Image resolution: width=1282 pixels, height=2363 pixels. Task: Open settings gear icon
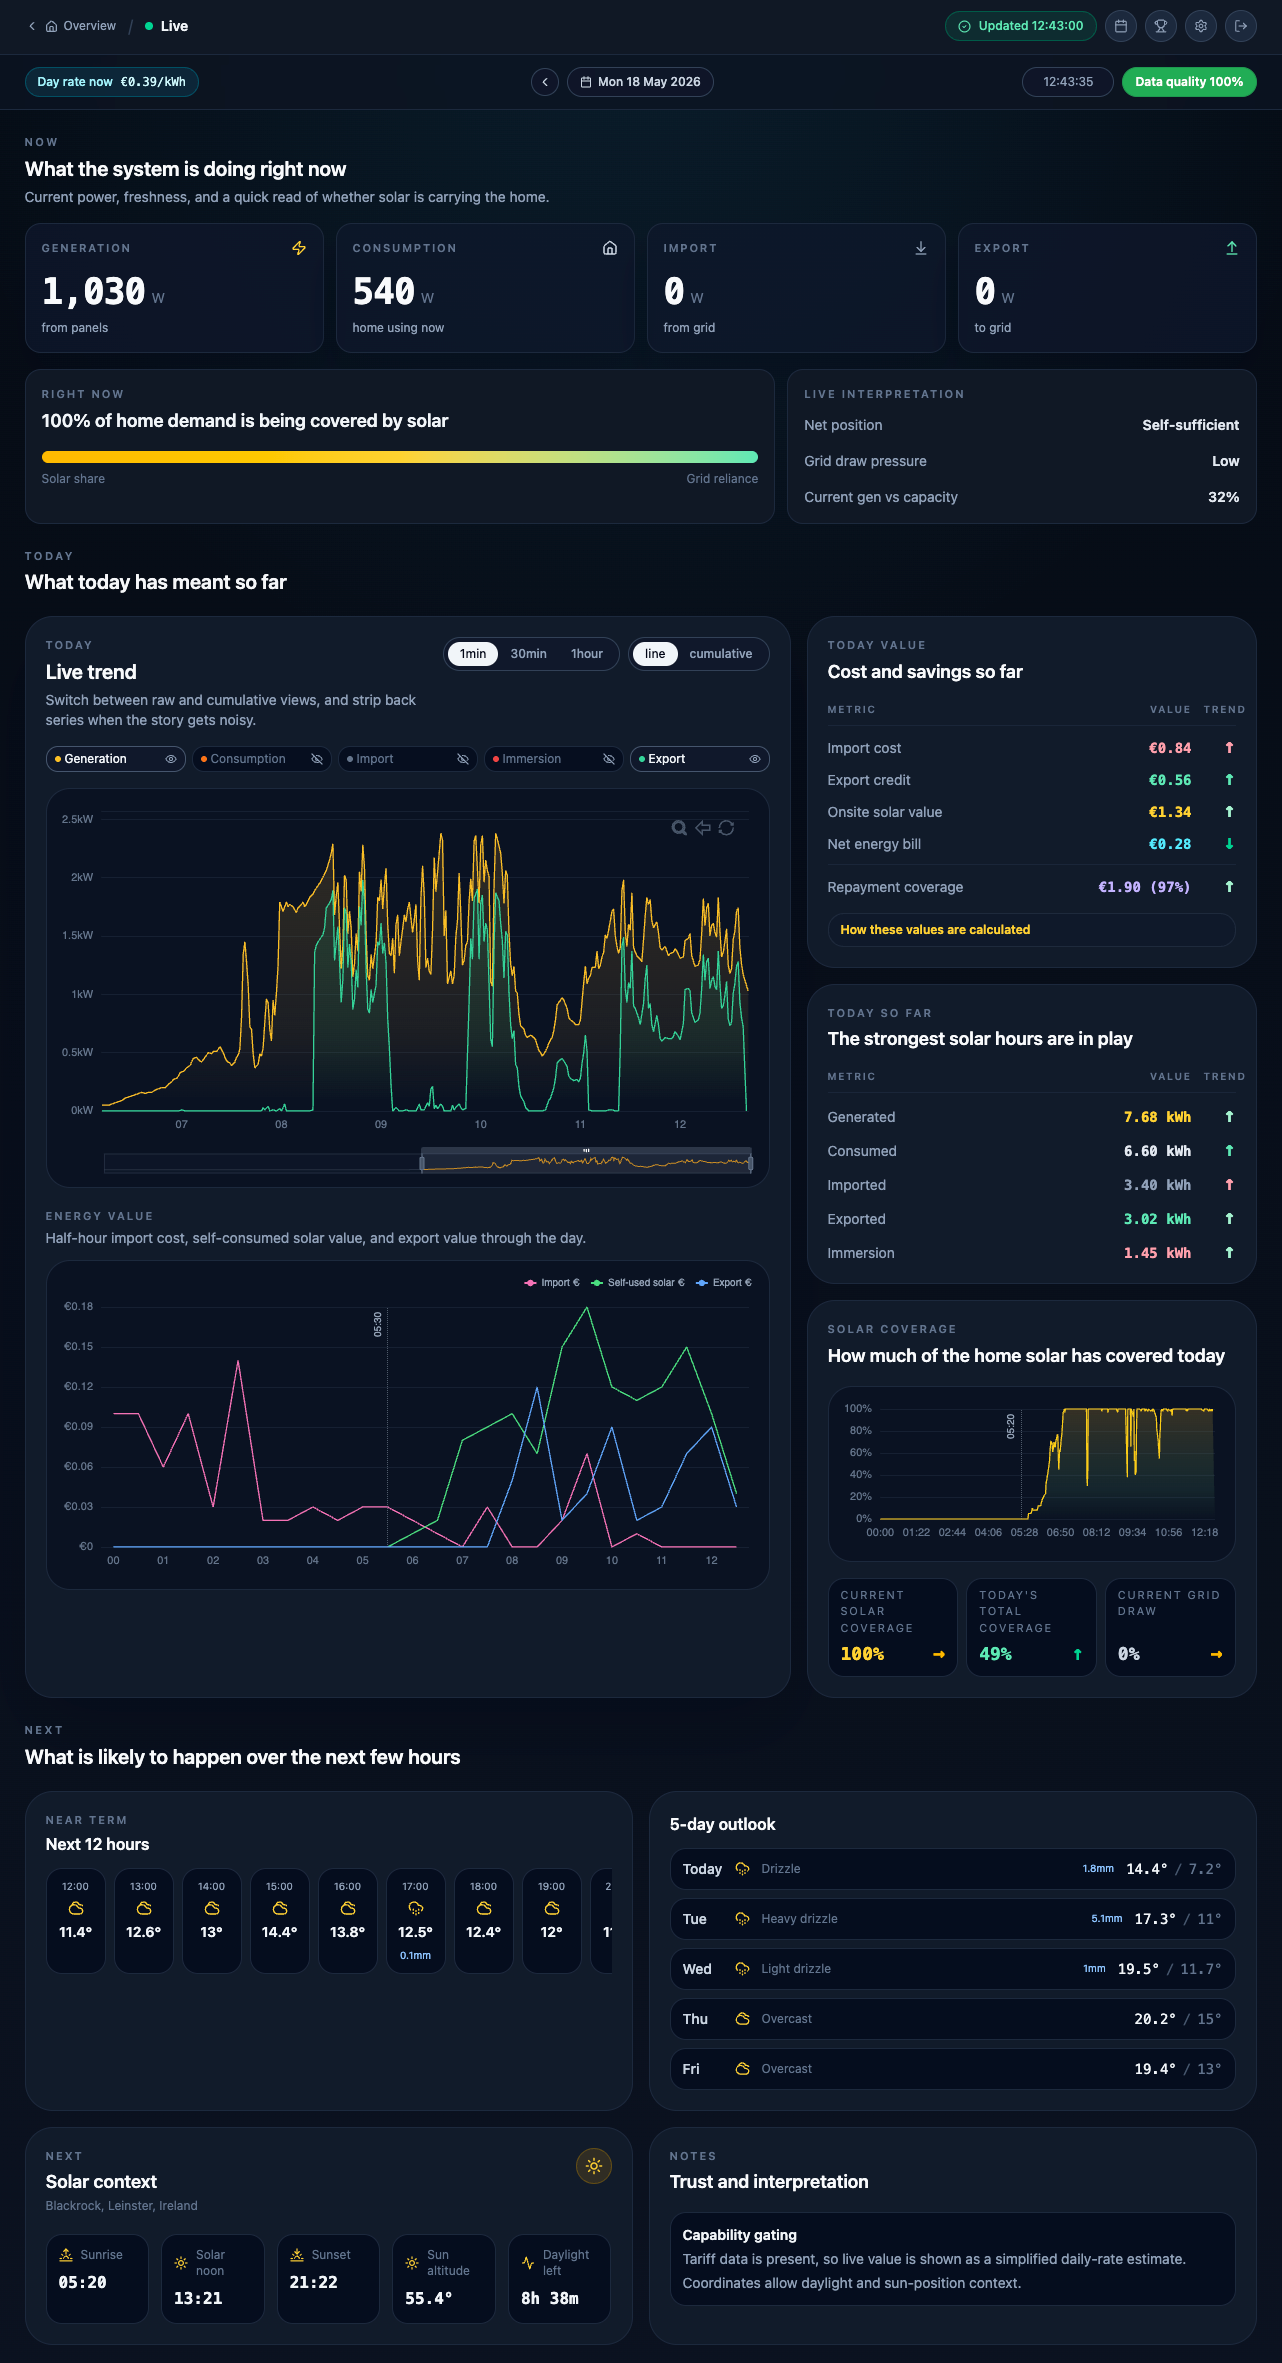[1201, 26]
